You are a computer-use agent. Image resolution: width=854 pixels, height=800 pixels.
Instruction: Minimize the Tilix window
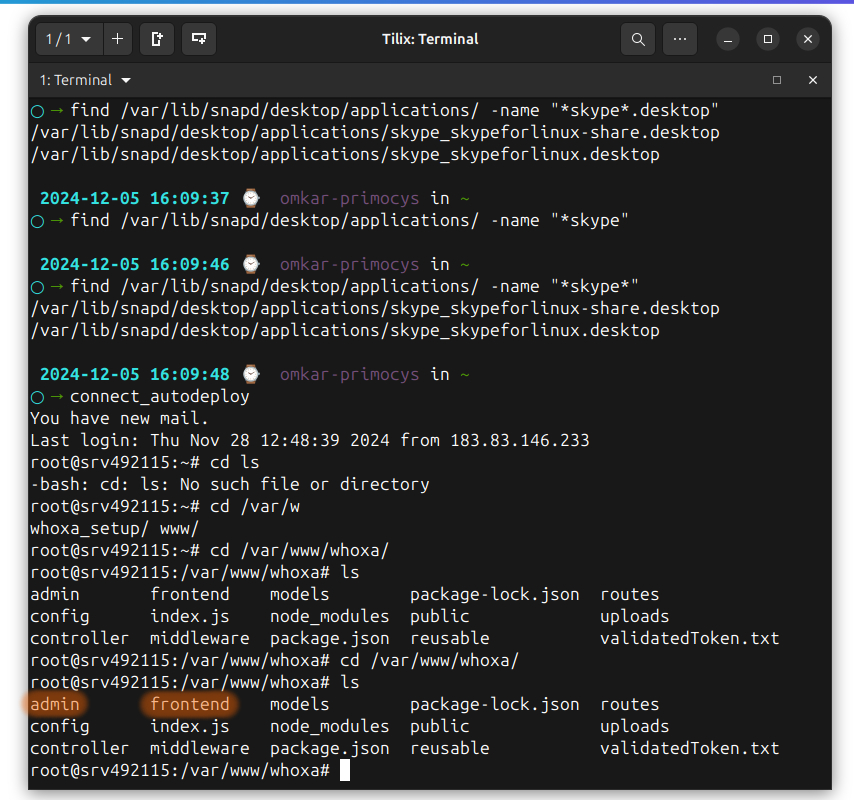[728, 39]
